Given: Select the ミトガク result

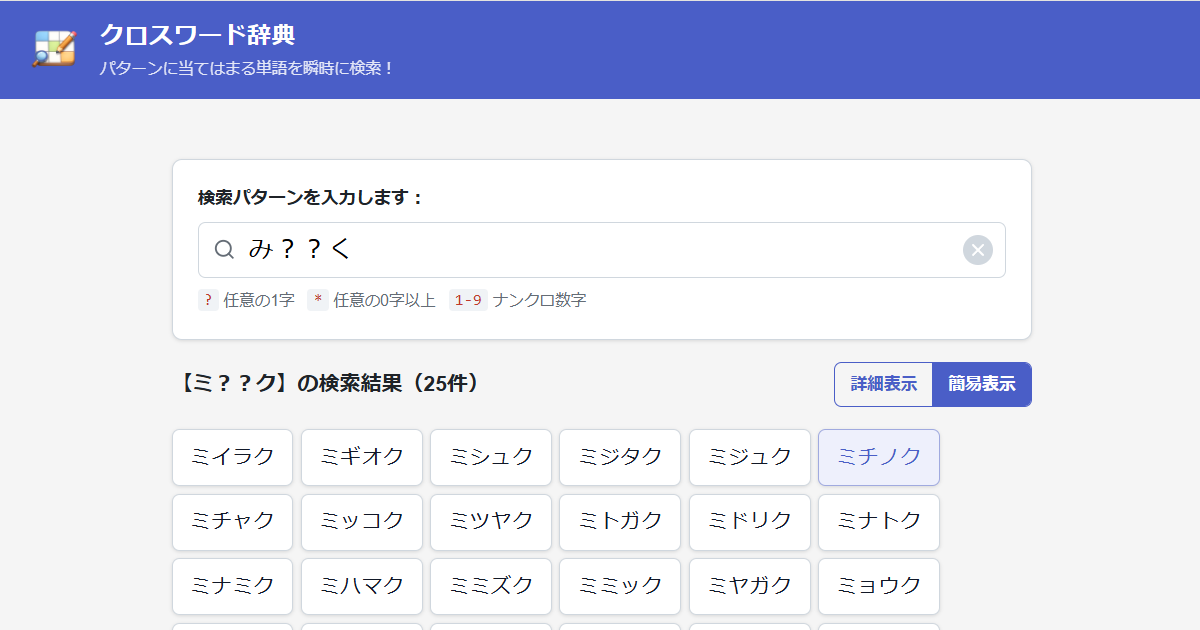Looking at the screenshot, I should pos(620,522).
